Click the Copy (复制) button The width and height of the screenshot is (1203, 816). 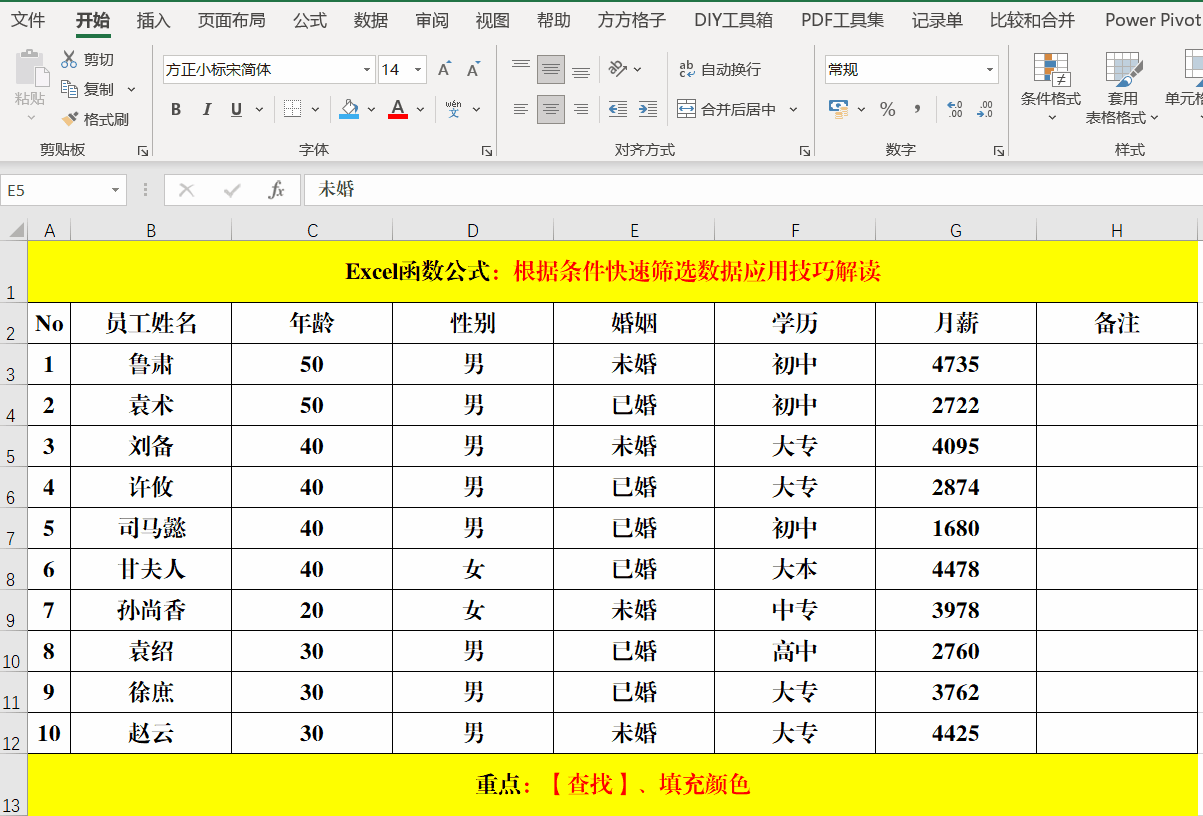(x=88, y=89)
